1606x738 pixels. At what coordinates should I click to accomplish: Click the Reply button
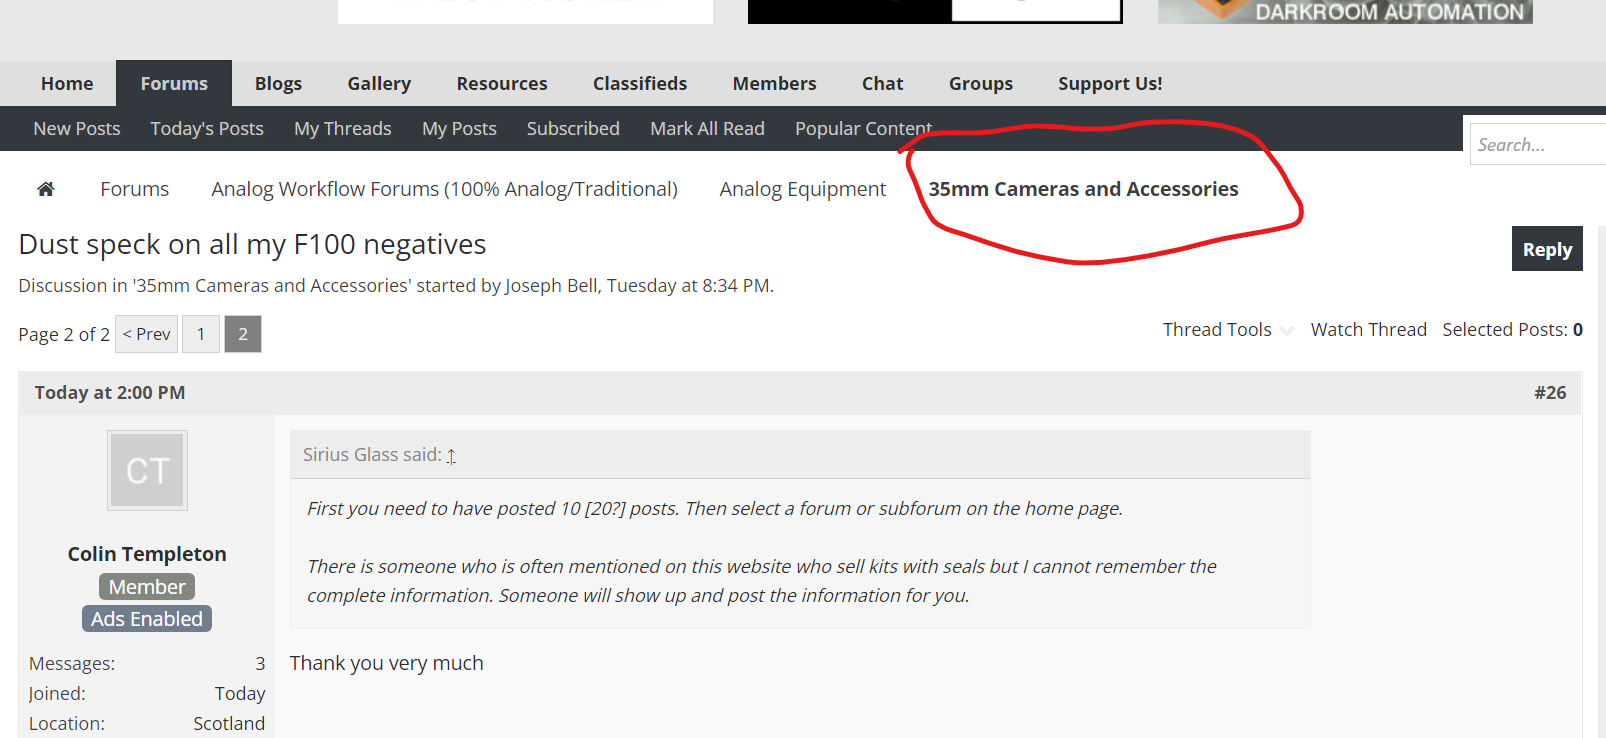(1546, 249)
